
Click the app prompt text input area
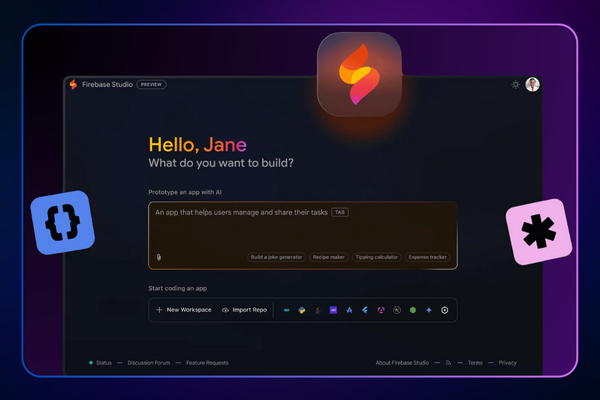[x=300, y=230]
